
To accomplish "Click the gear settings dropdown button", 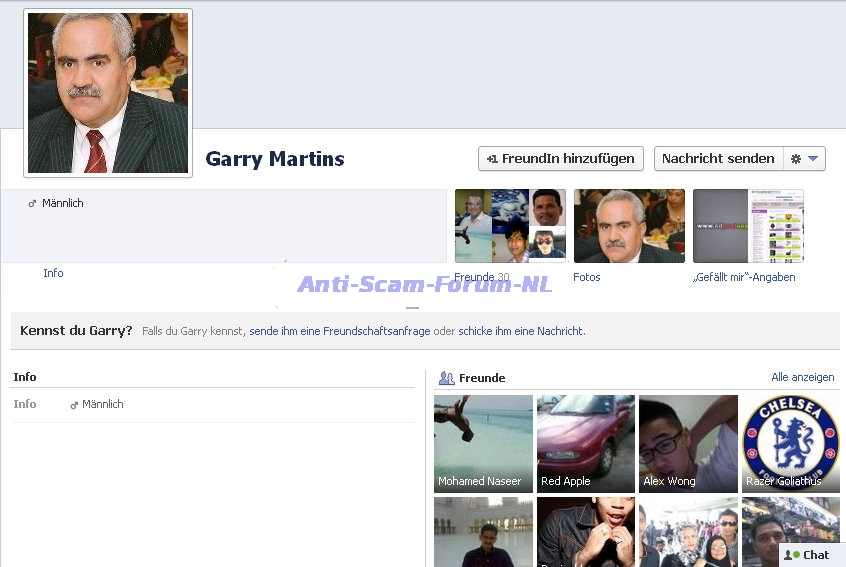I will [804, 159].
